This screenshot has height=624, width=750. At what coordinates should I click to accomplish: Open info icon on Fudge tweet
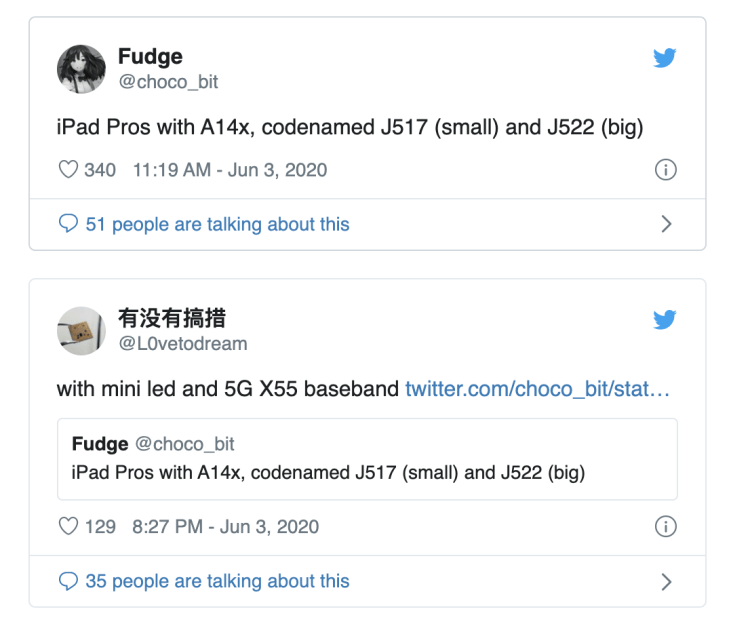pos(665,170)
